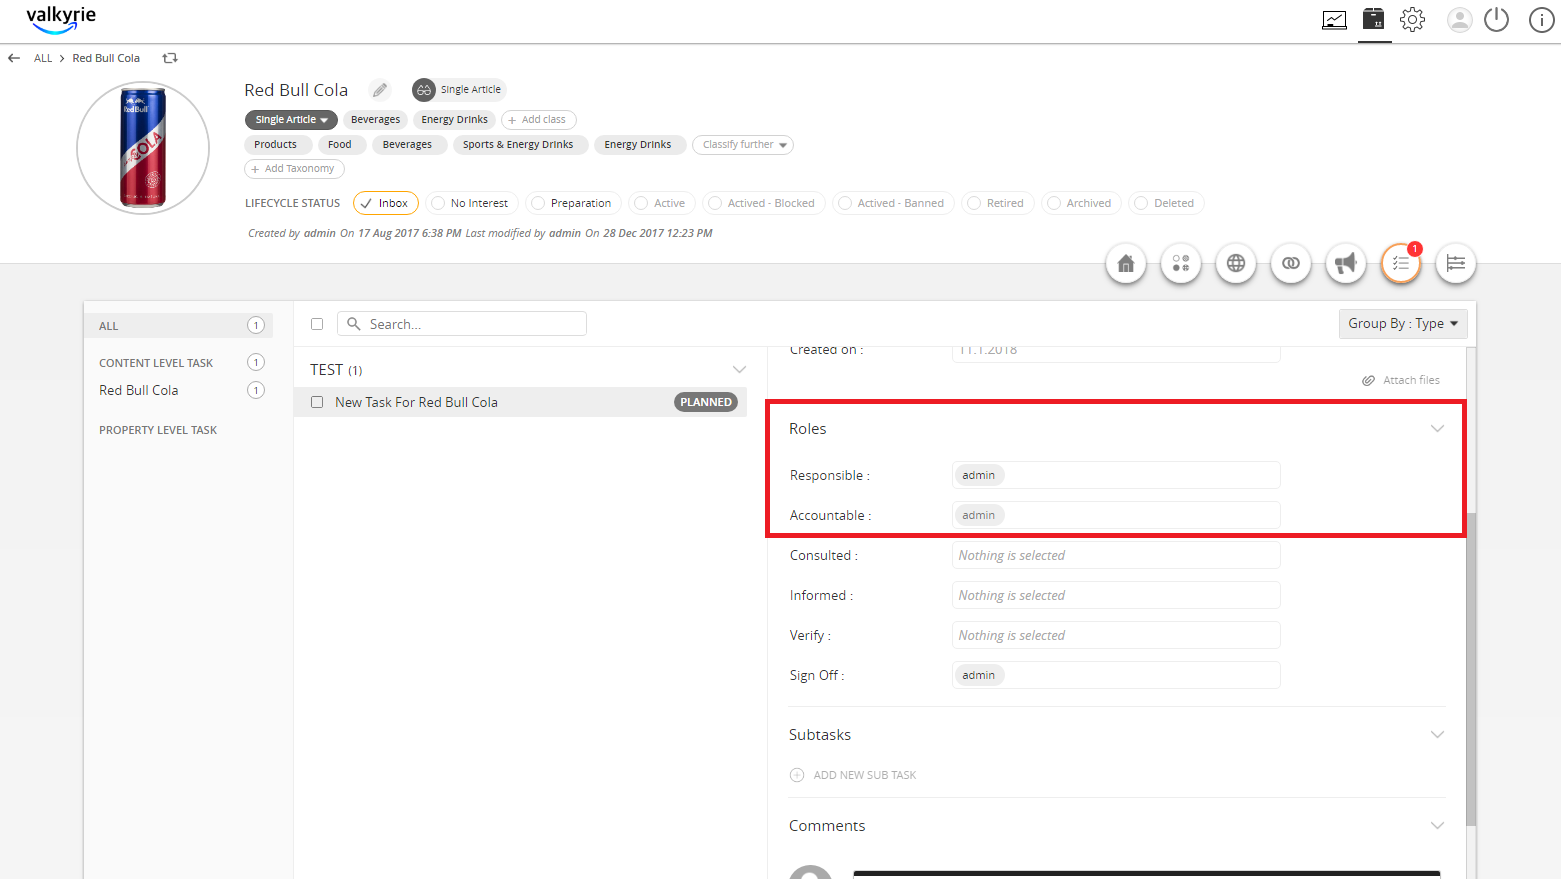
Task: Click the Attach files link
Action: (x=1411, y=380)
